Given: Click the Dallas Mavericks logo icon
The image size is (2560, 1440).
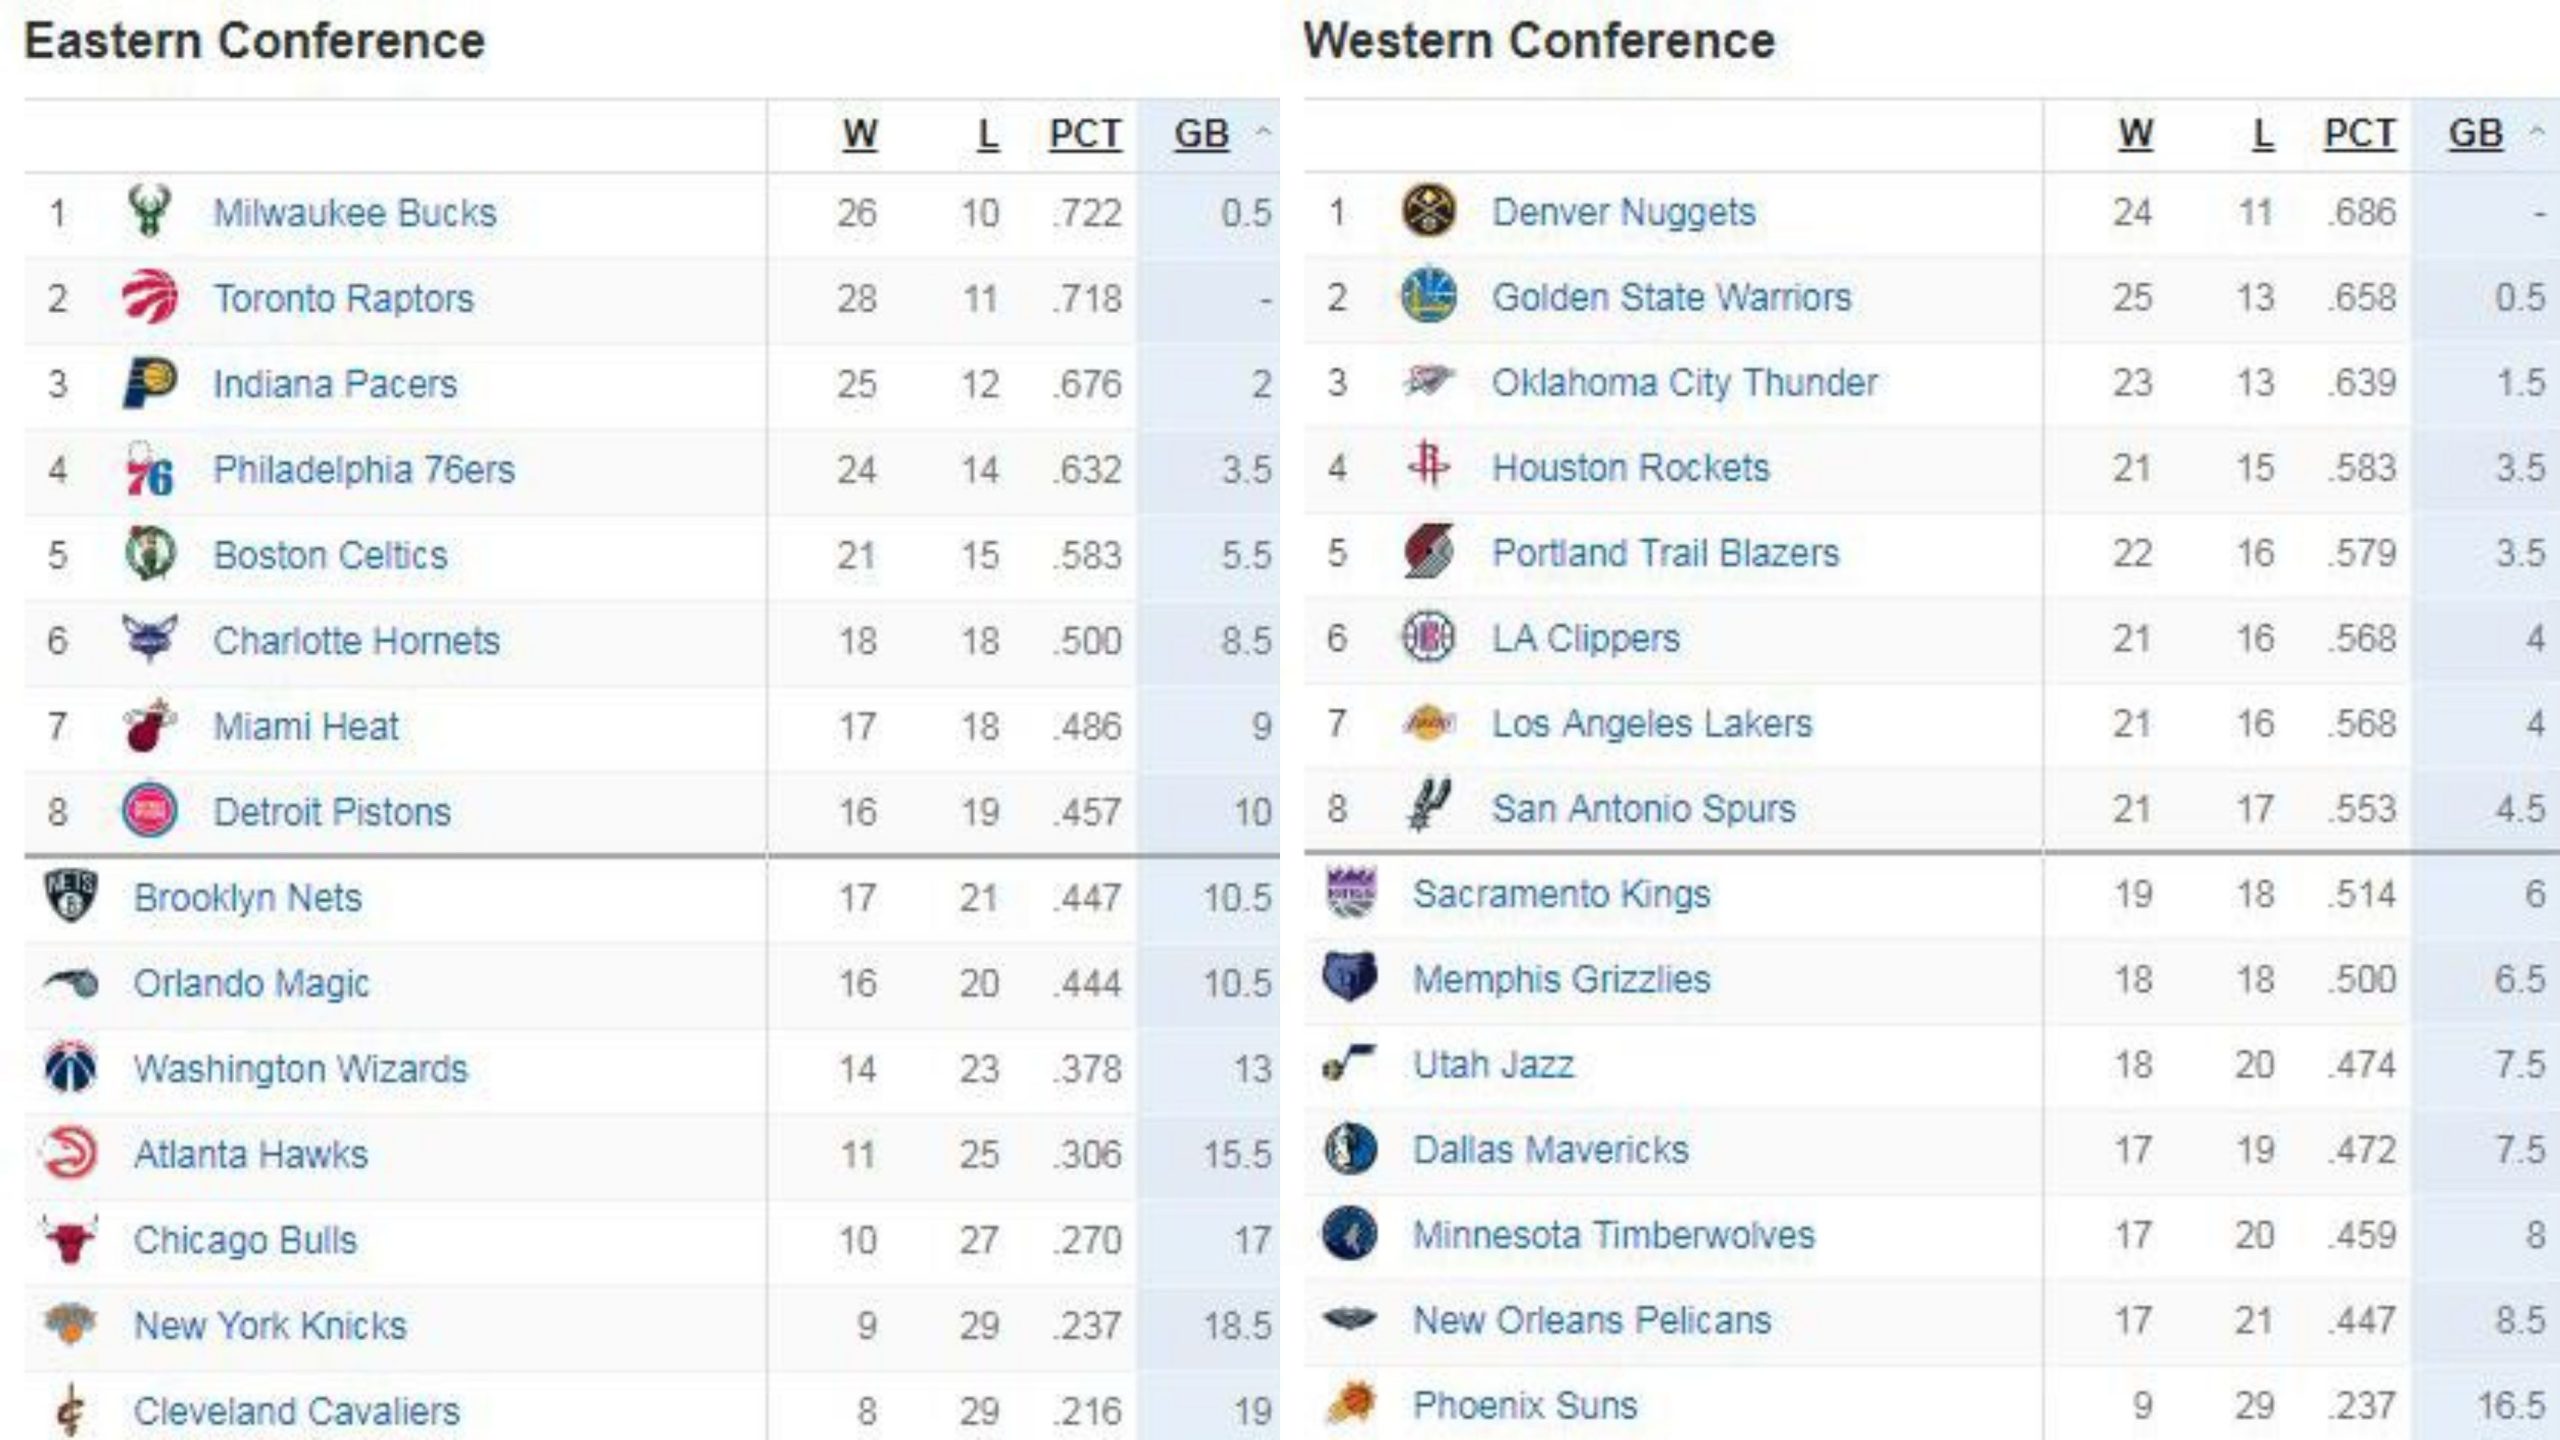Looking at the screenshot, I should coord(1349,1150).
